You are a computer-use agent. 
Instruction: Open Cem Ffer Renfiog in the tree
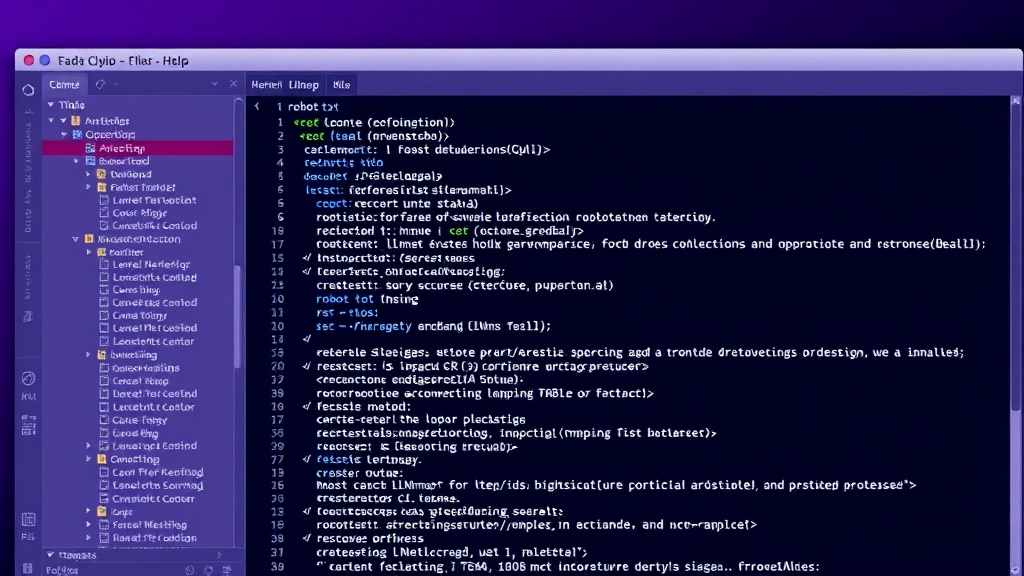coord(157,472)
